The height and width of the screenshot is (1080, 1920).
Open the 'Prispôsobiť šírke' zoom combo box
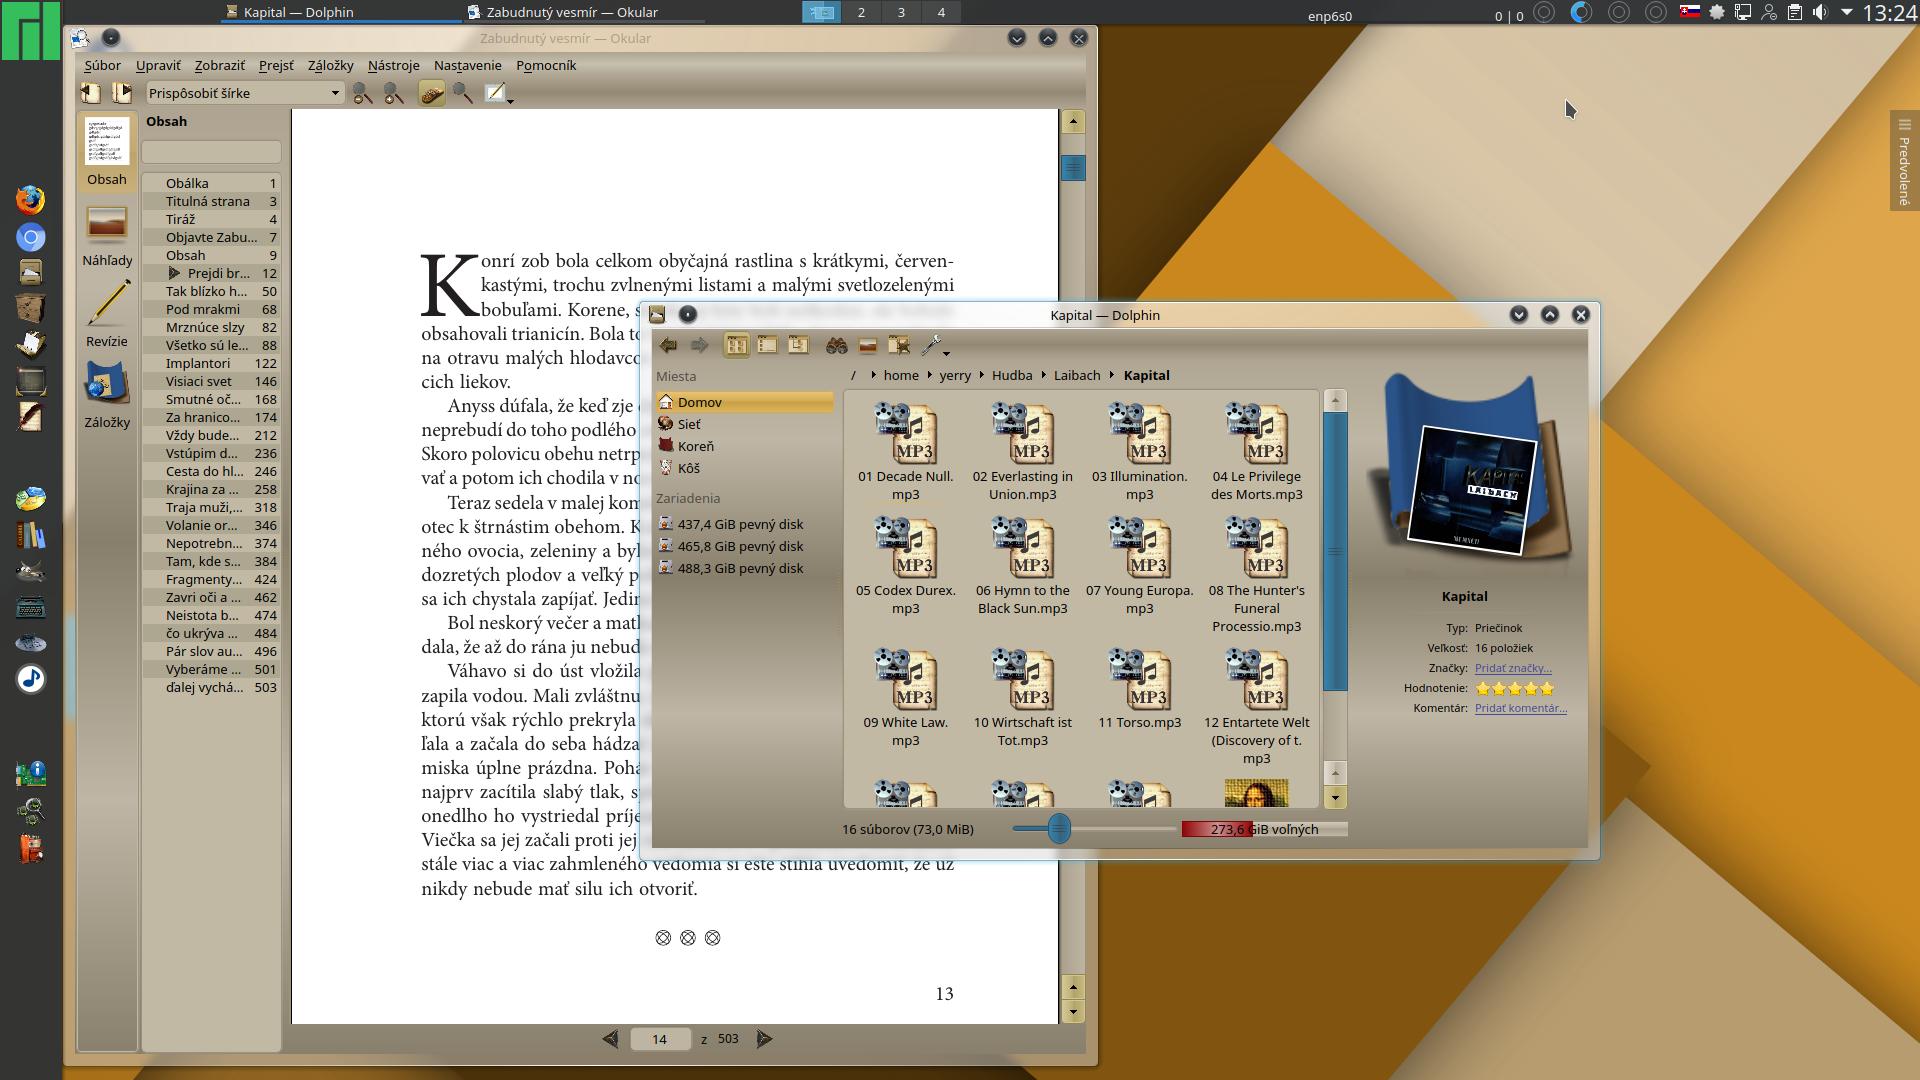(x=245, y=93)
